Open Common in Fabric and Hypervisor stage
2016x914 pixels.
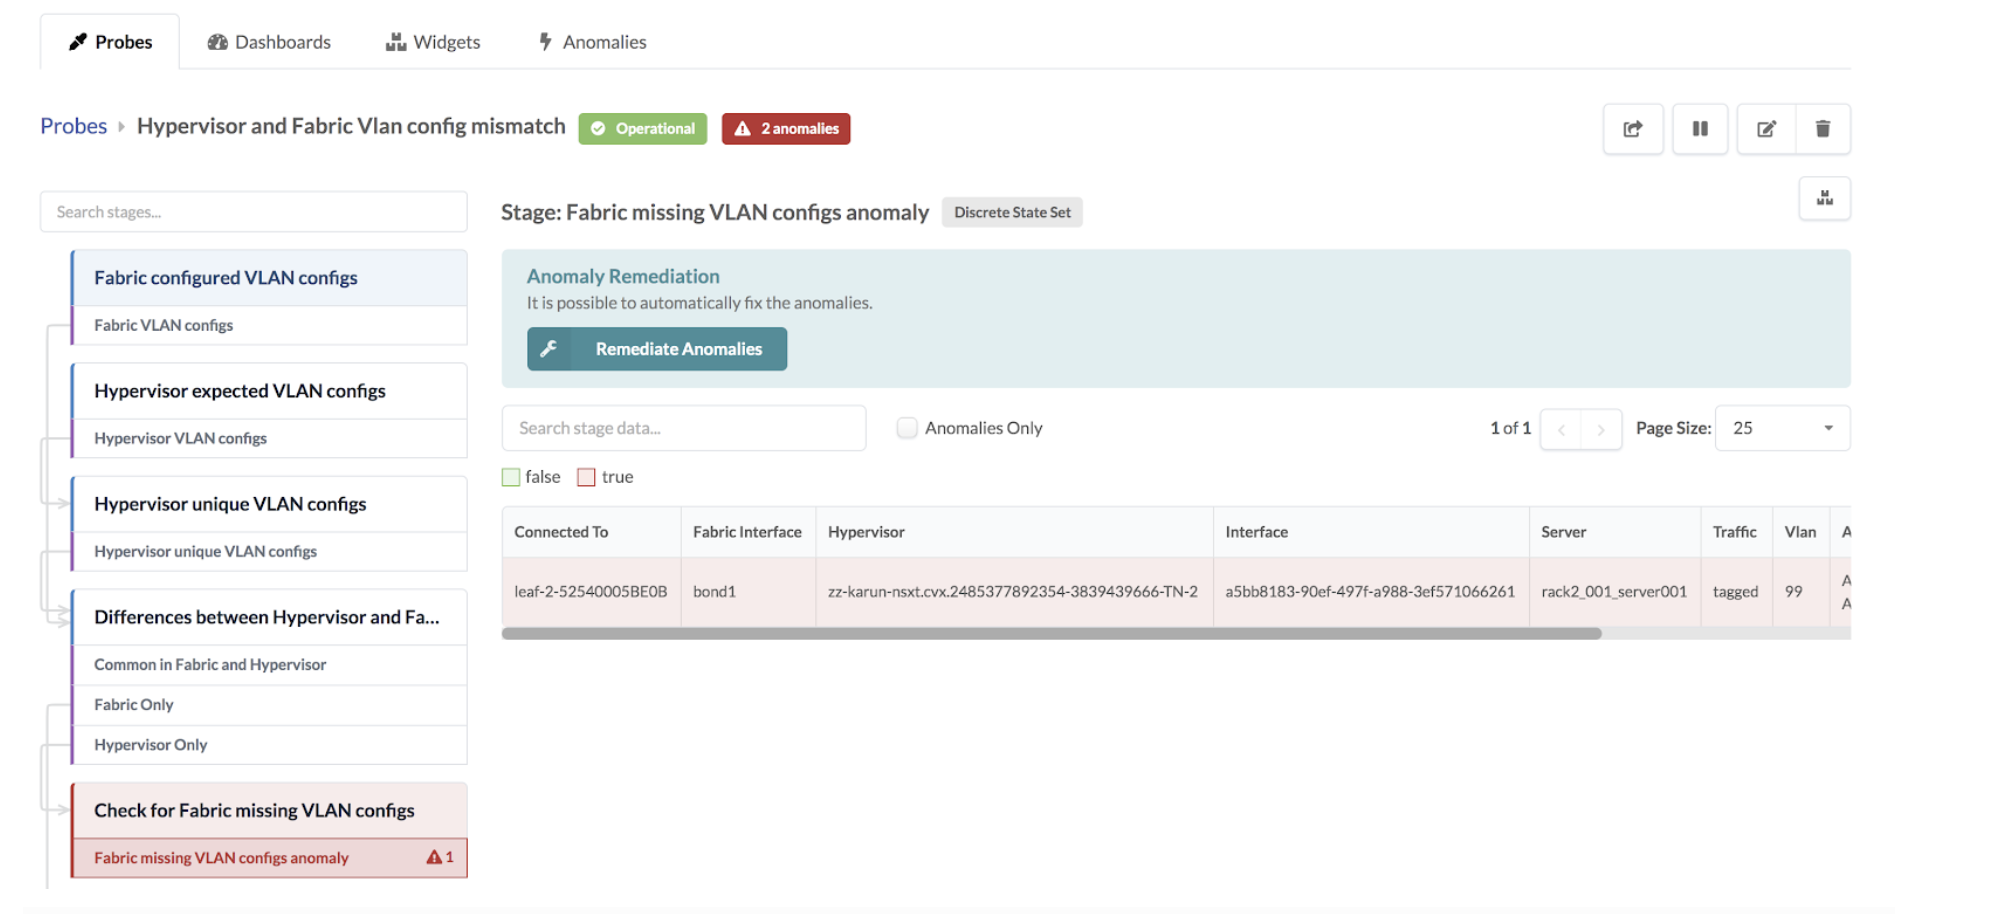click(270, 665)
